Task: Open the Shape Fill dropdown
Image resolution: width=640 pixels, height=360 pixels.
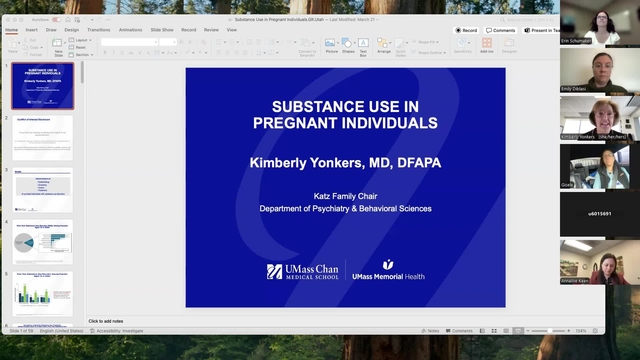Action: click(425, 42)
